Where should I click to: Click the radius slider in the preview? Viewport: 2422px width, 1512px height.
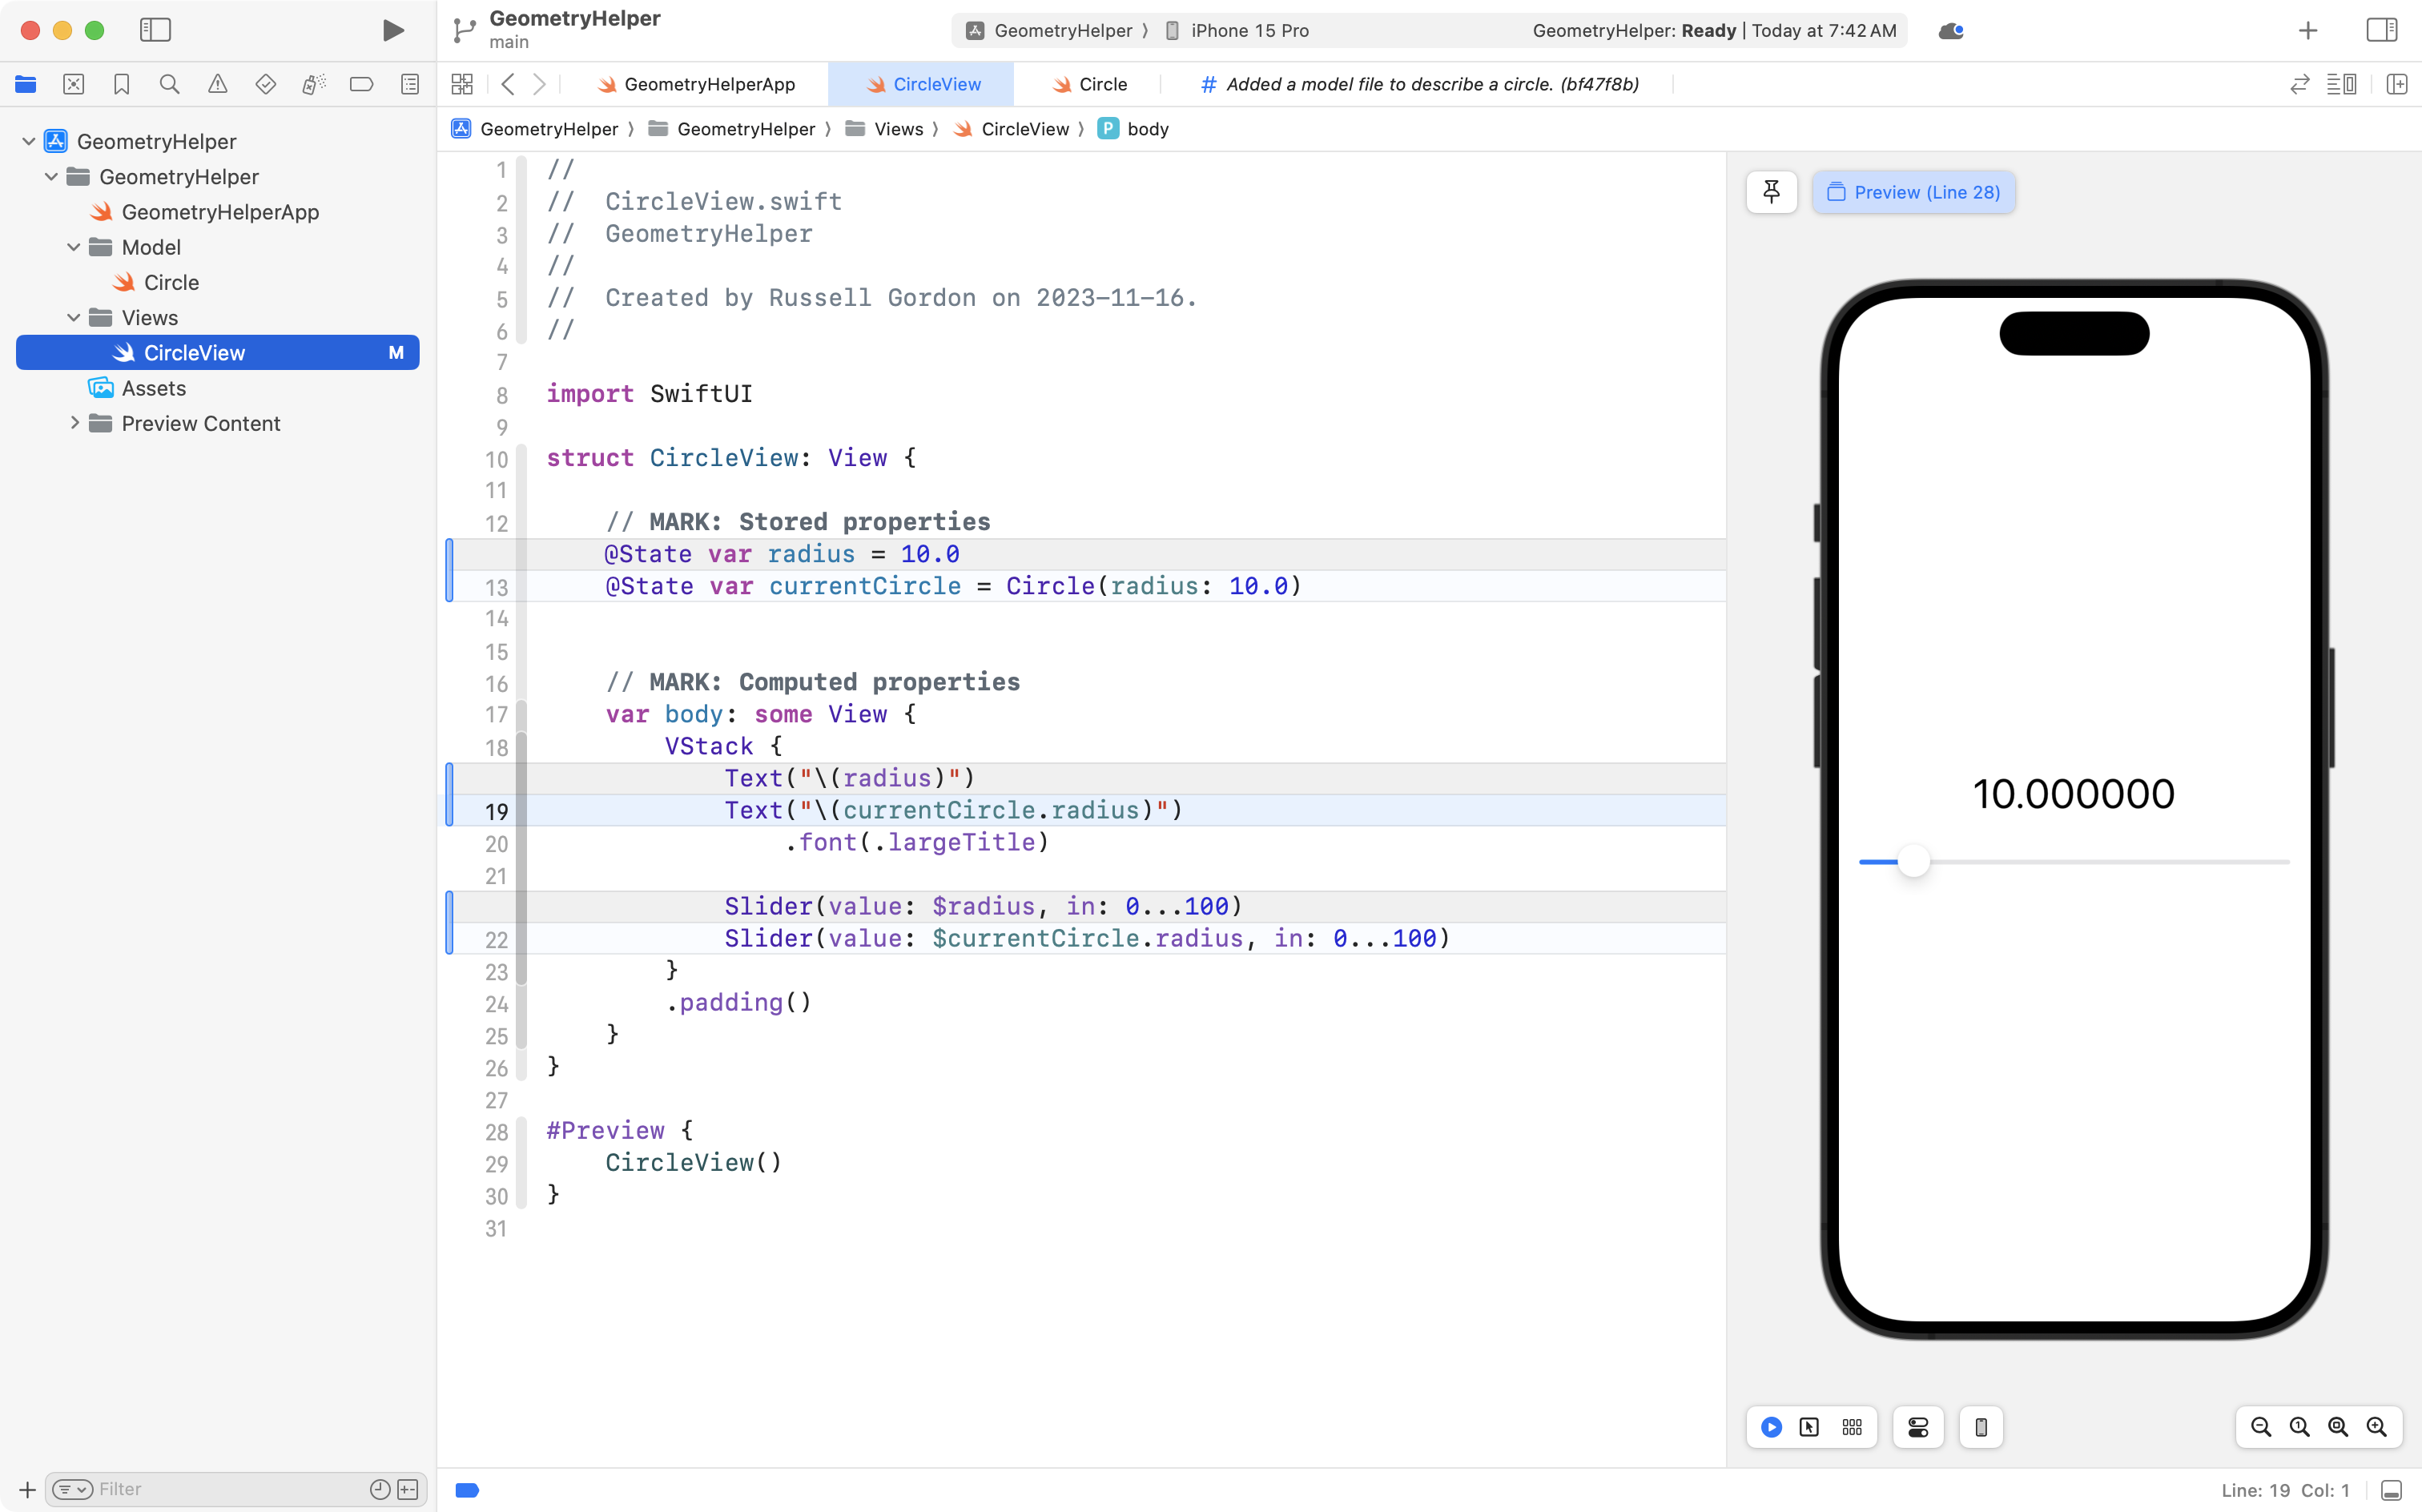(1913, 860)
